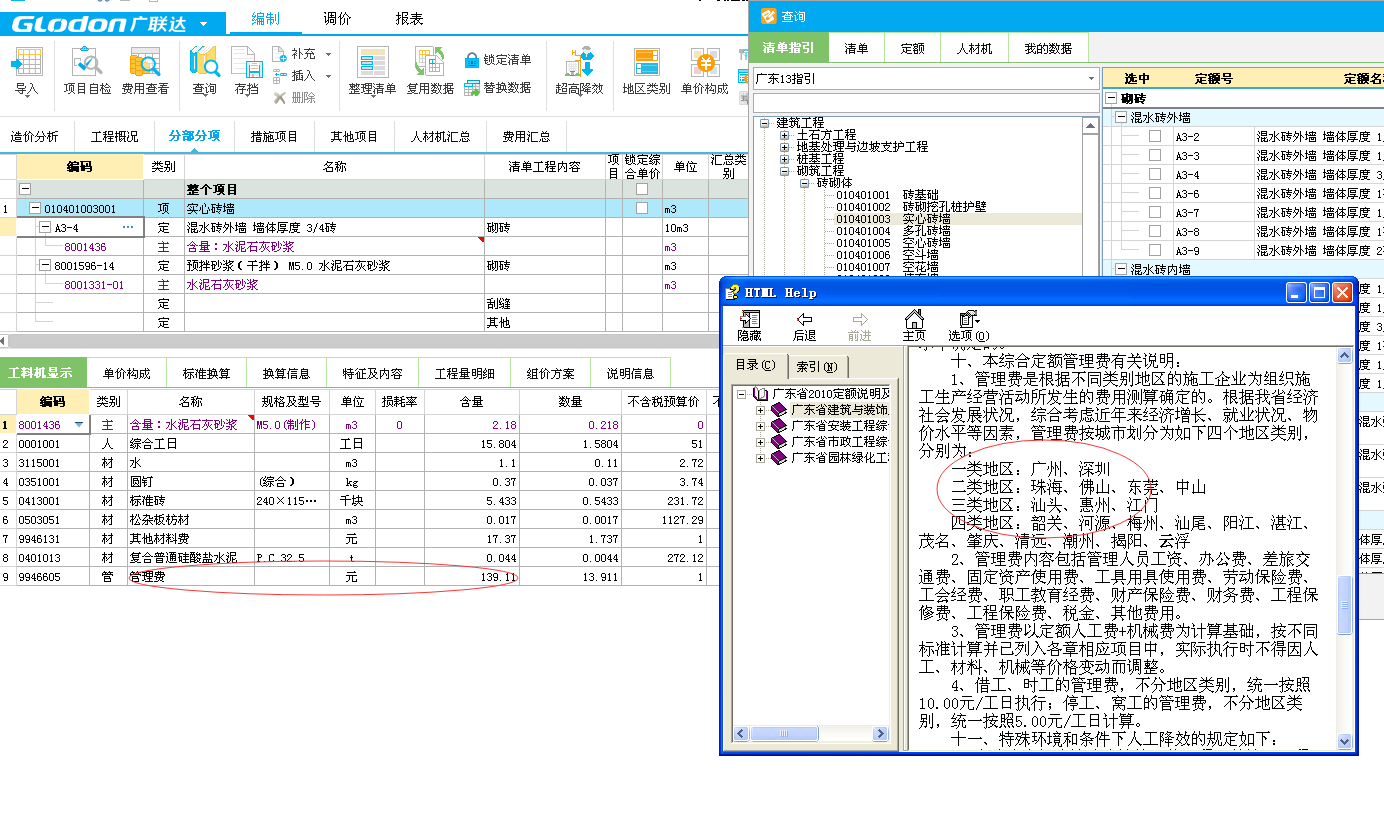This screenshot has width=1384, height=836.
Task: Click the search field under 广东13指引
Action: click(x=925, y=102)
